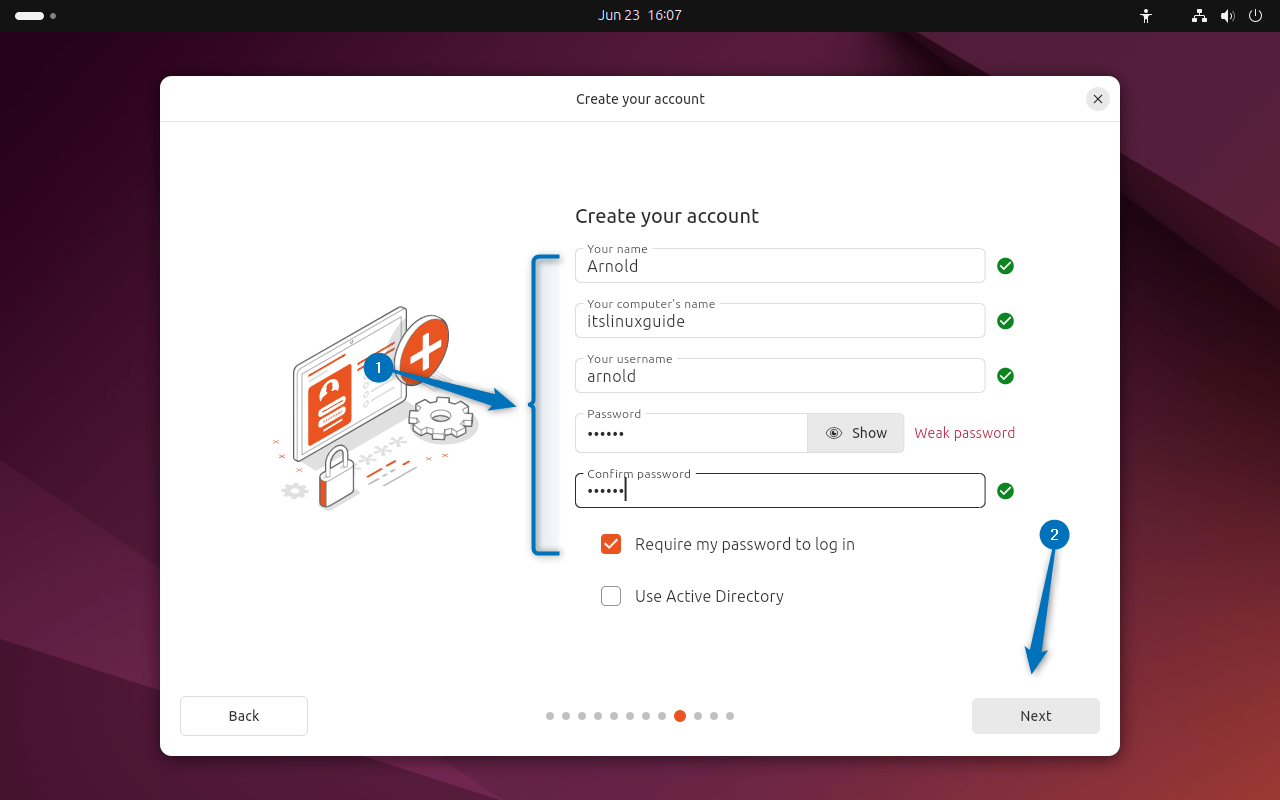Click the green checkmark beside Your name field
This screenshot has height=800, width=1280.
coord(1005,266)
